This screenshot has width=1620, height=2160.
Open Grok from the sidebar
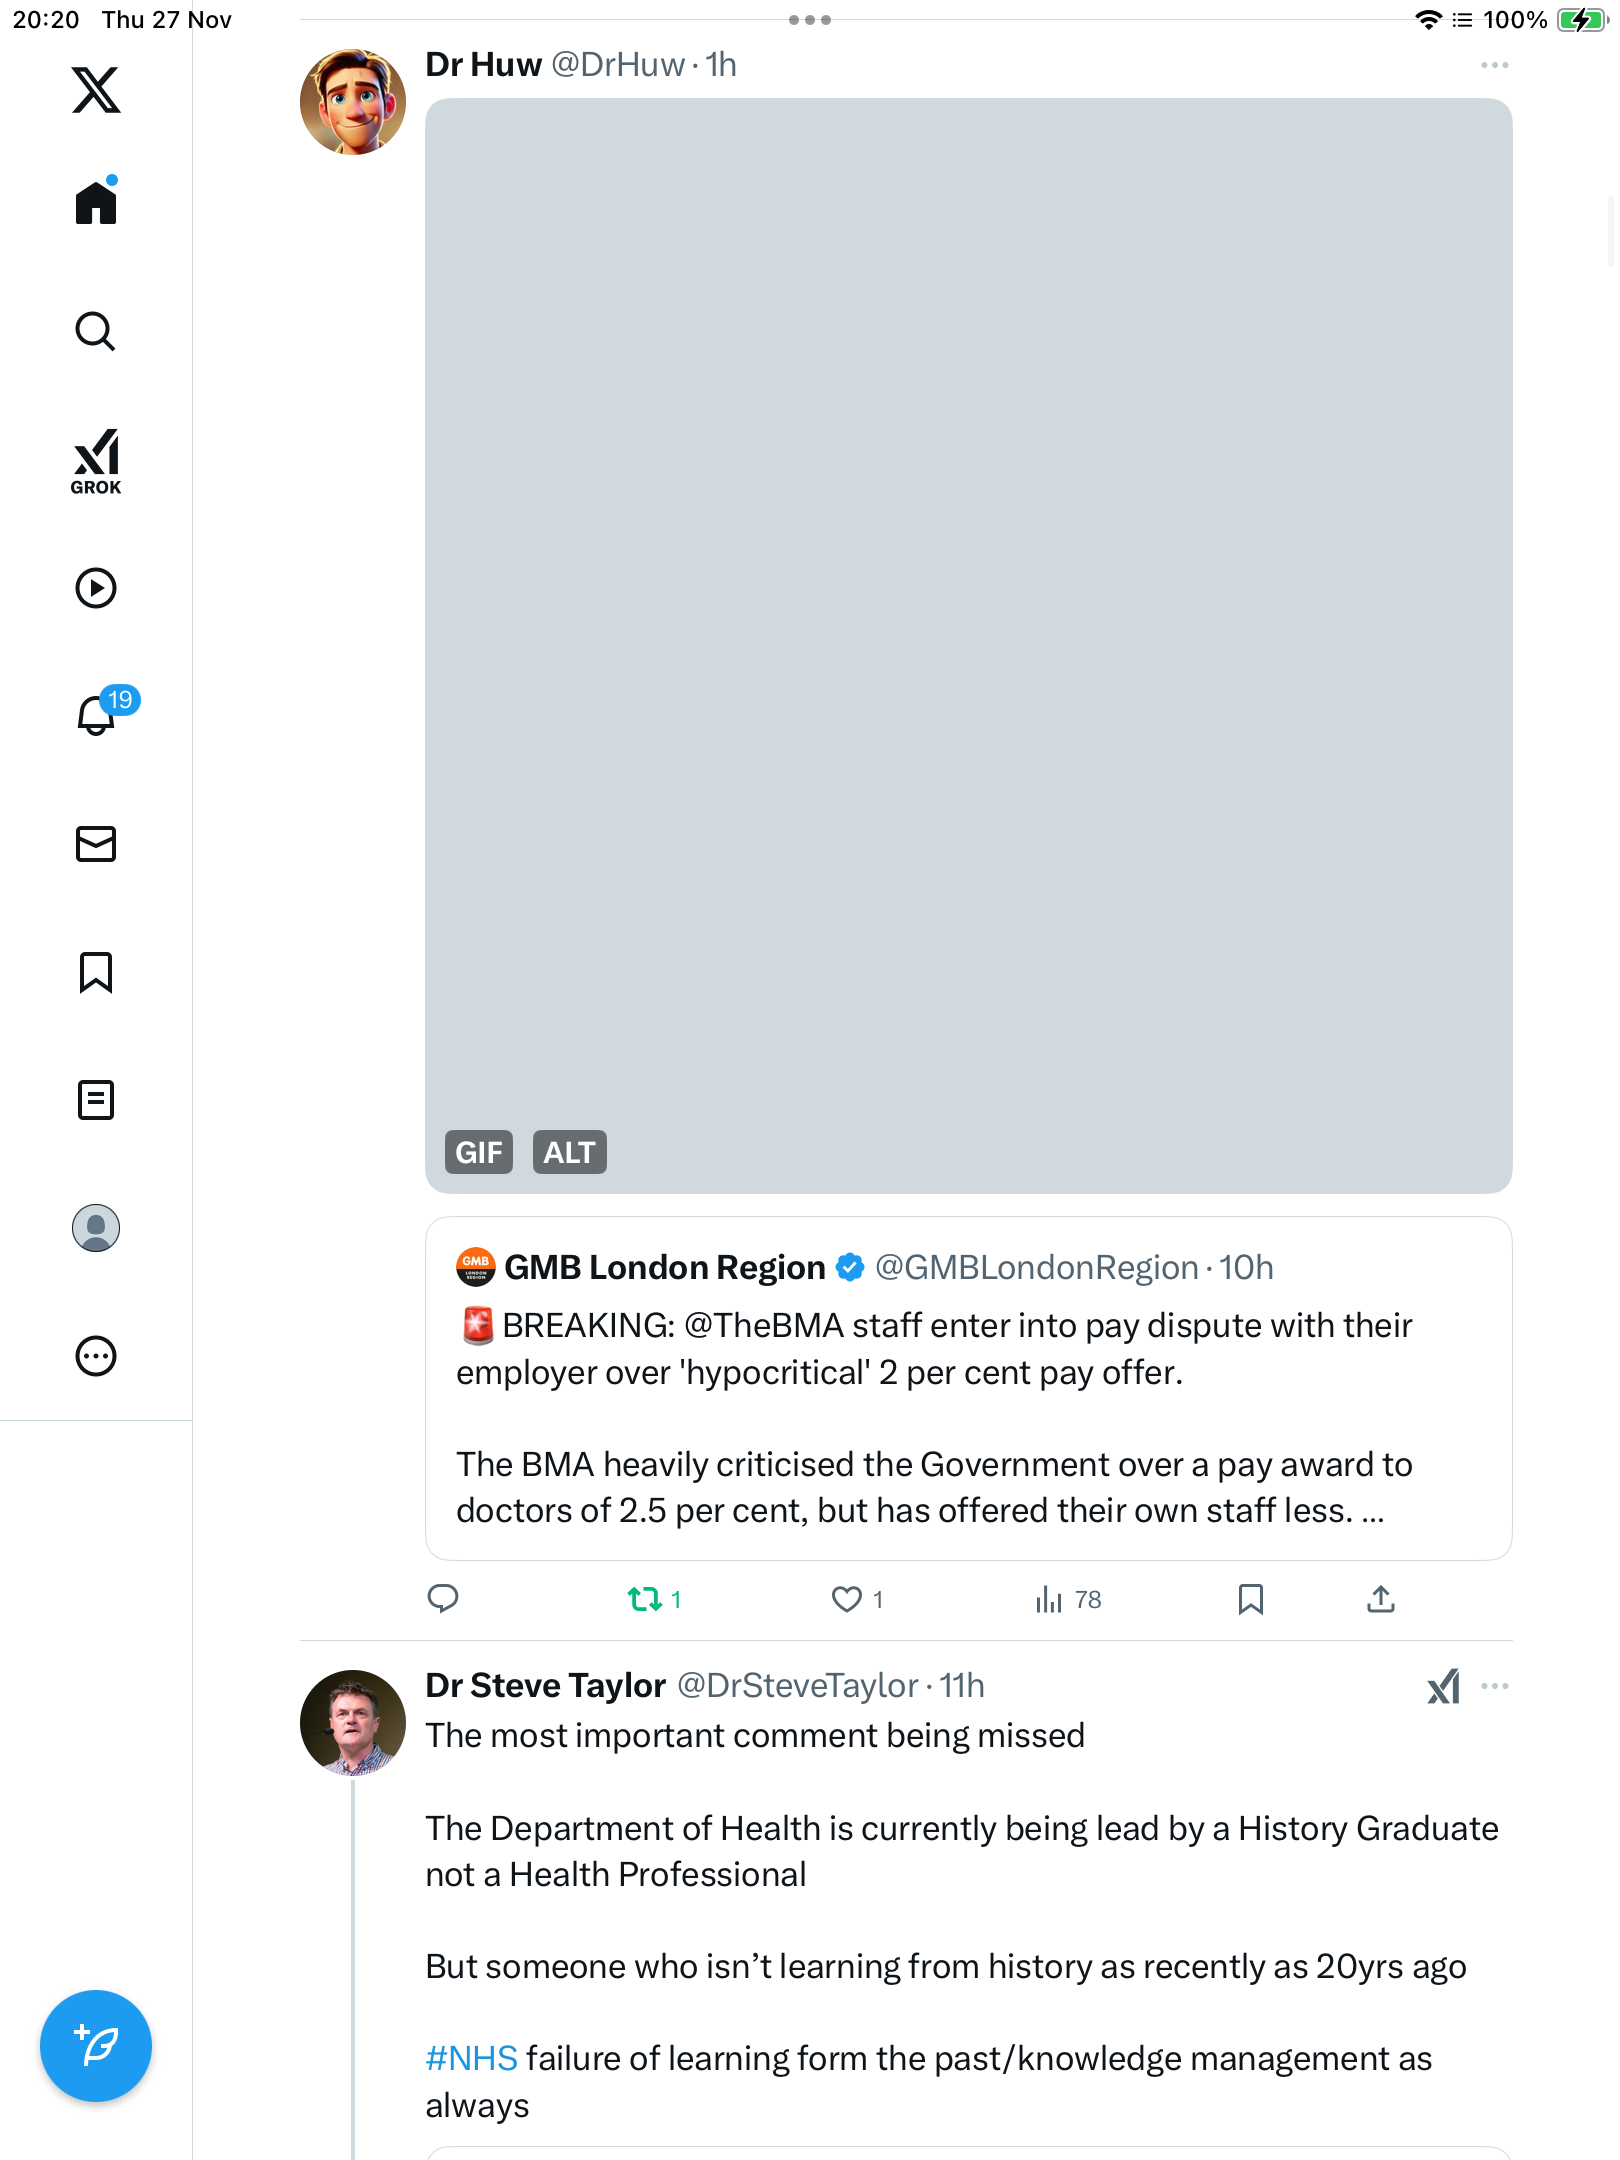pyautogui.click(x=96, y=461)
